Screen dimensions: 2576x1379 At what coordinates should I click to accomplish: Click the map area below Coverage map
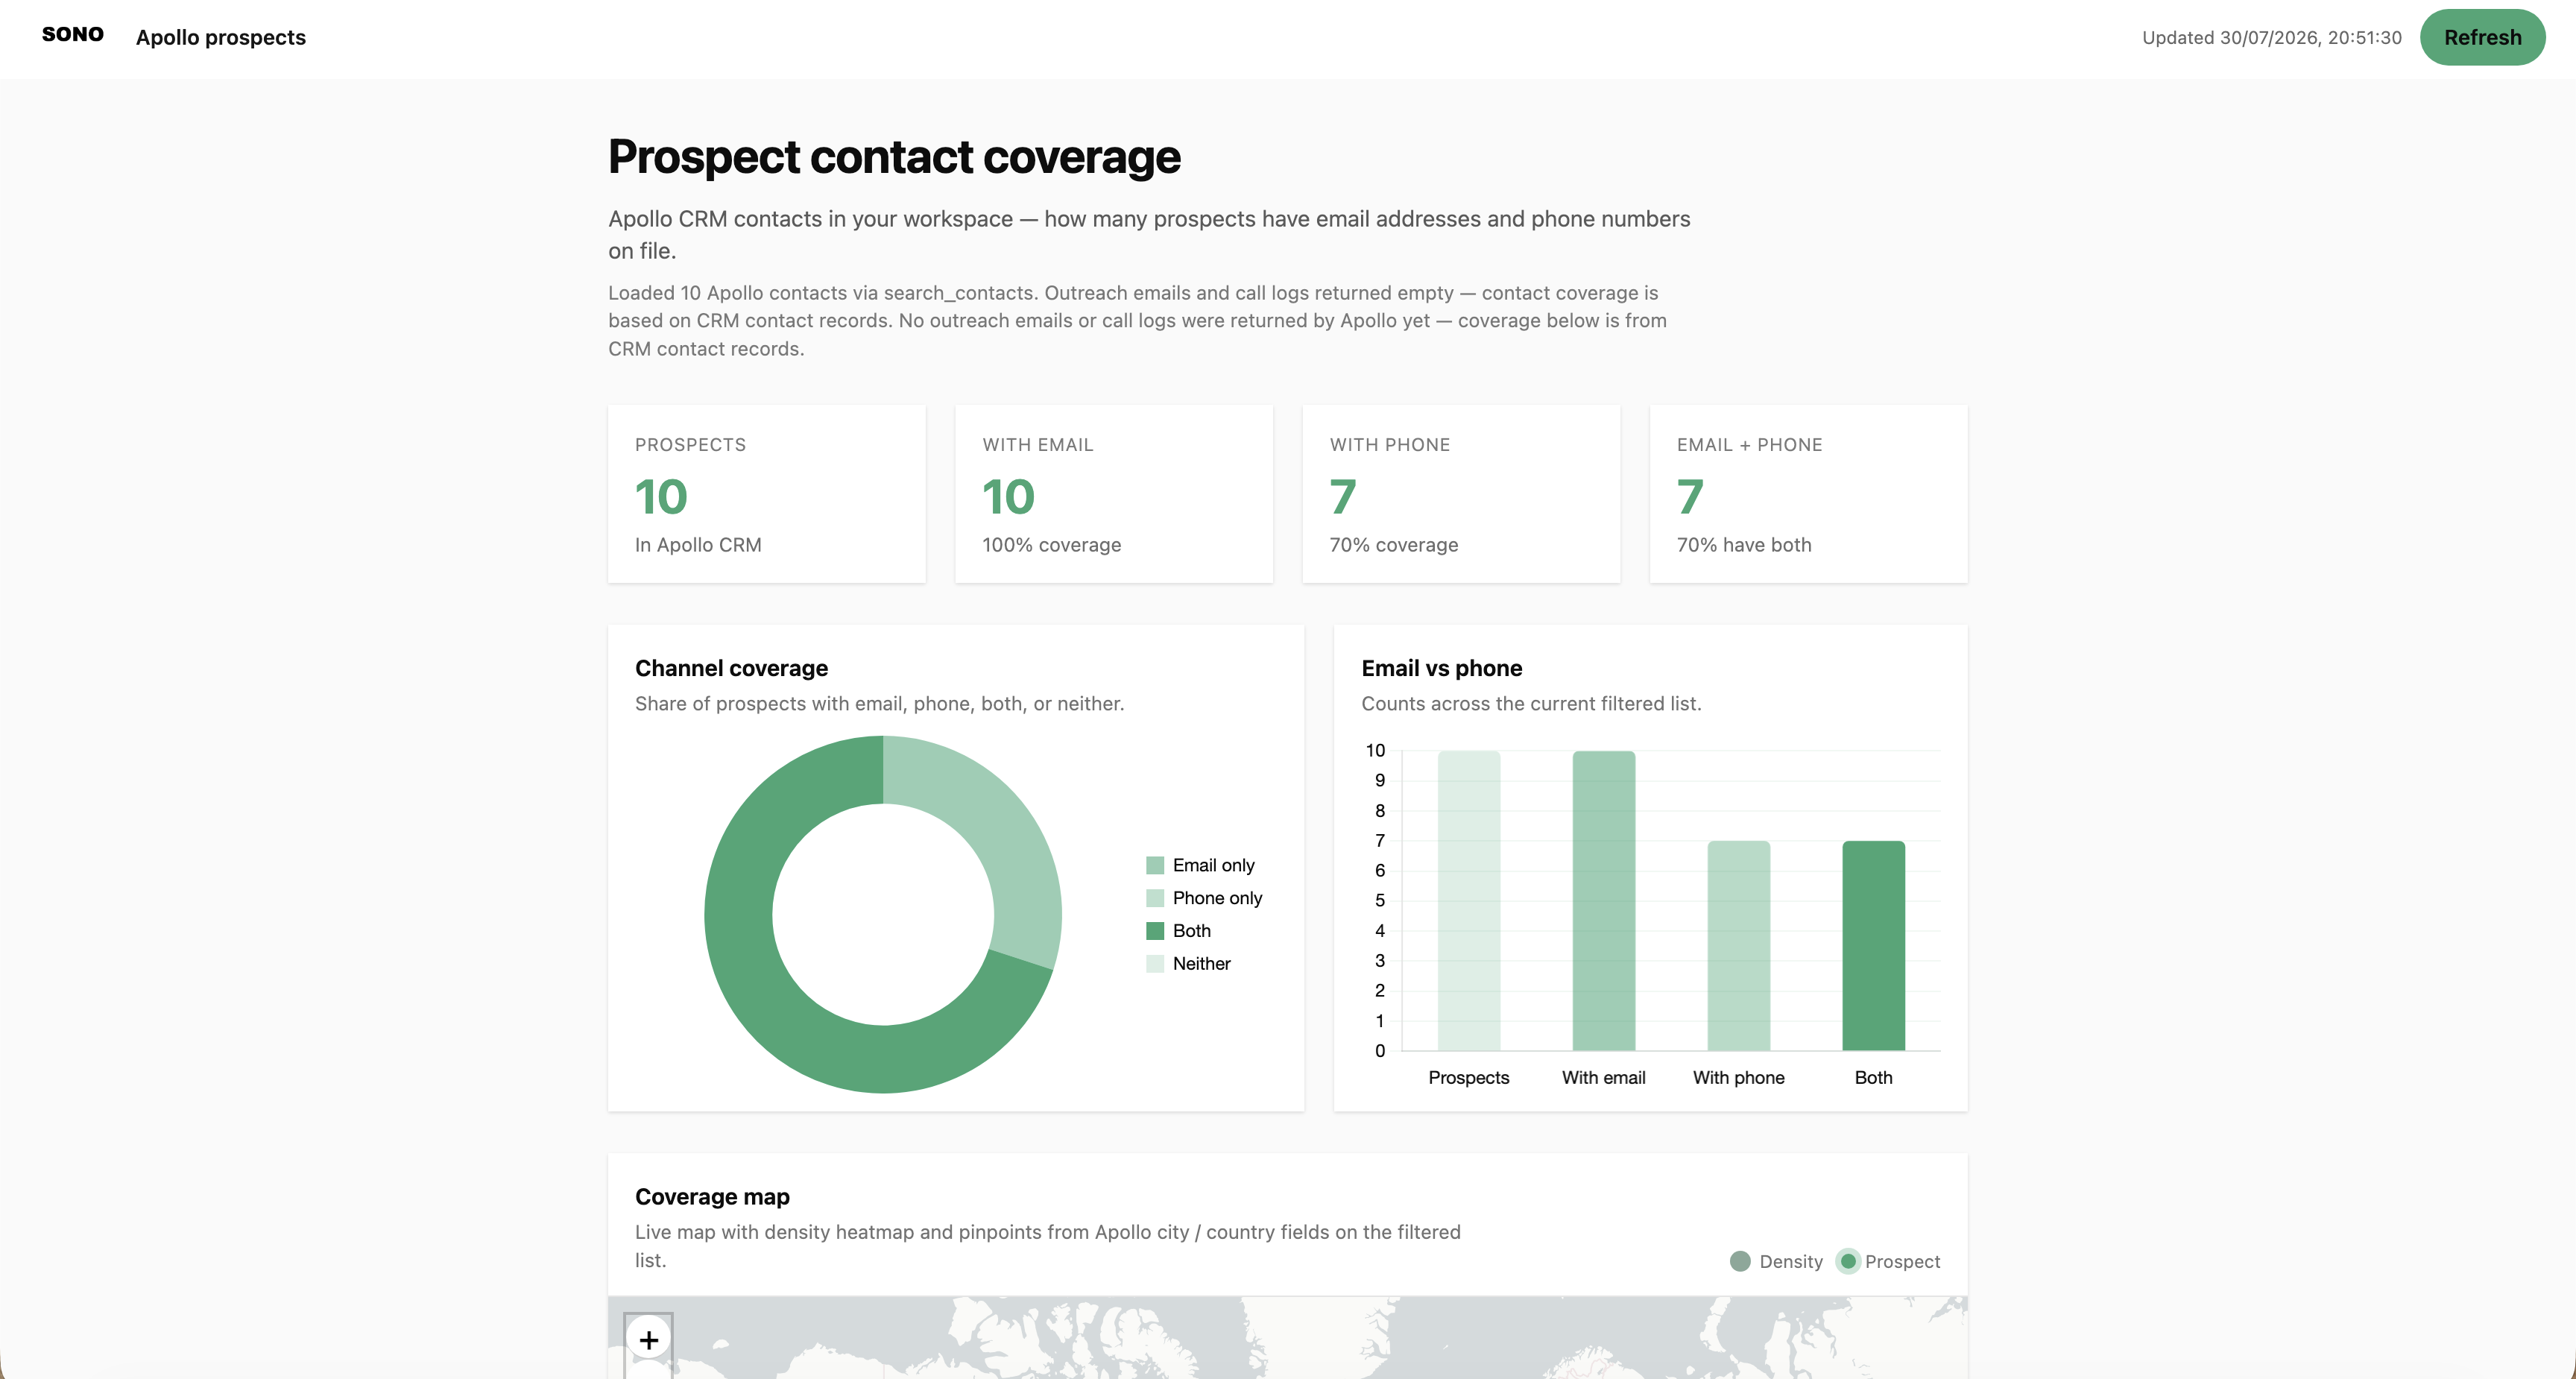(x=1288, y=1338)
